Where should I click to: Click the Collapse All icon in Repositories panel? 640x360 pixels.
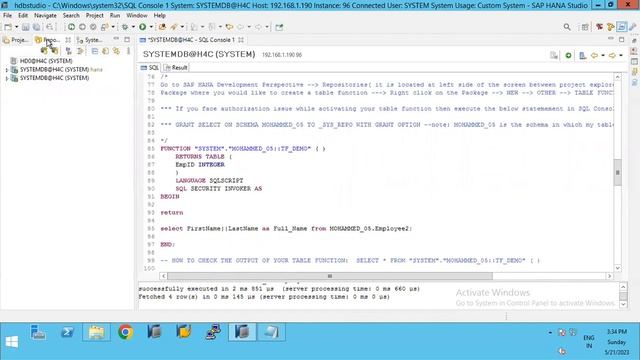[x=95, y=51]
